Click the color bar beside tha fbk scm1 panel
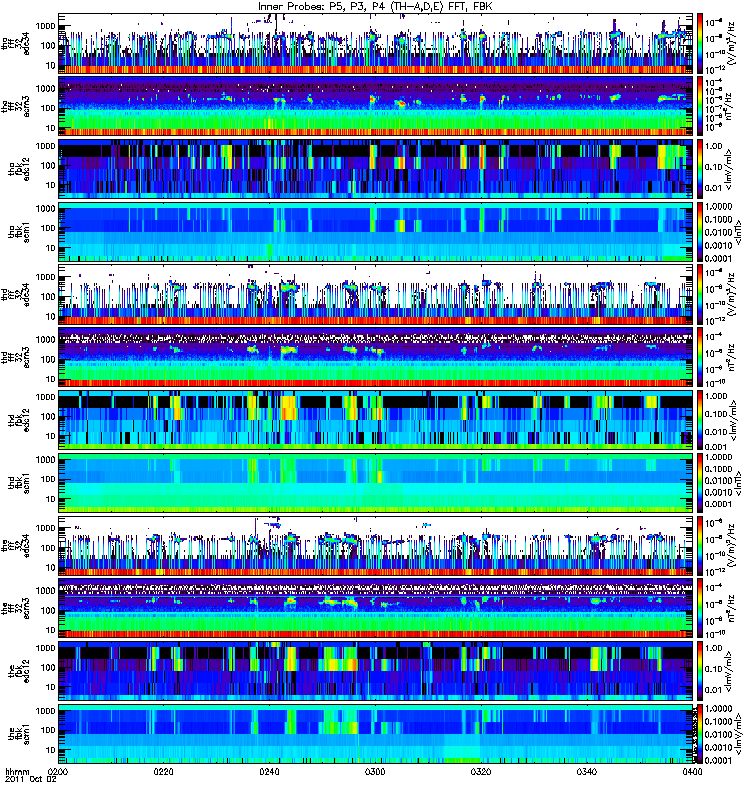The height and width of the screenshot is (800, 750). click(700, 232)
